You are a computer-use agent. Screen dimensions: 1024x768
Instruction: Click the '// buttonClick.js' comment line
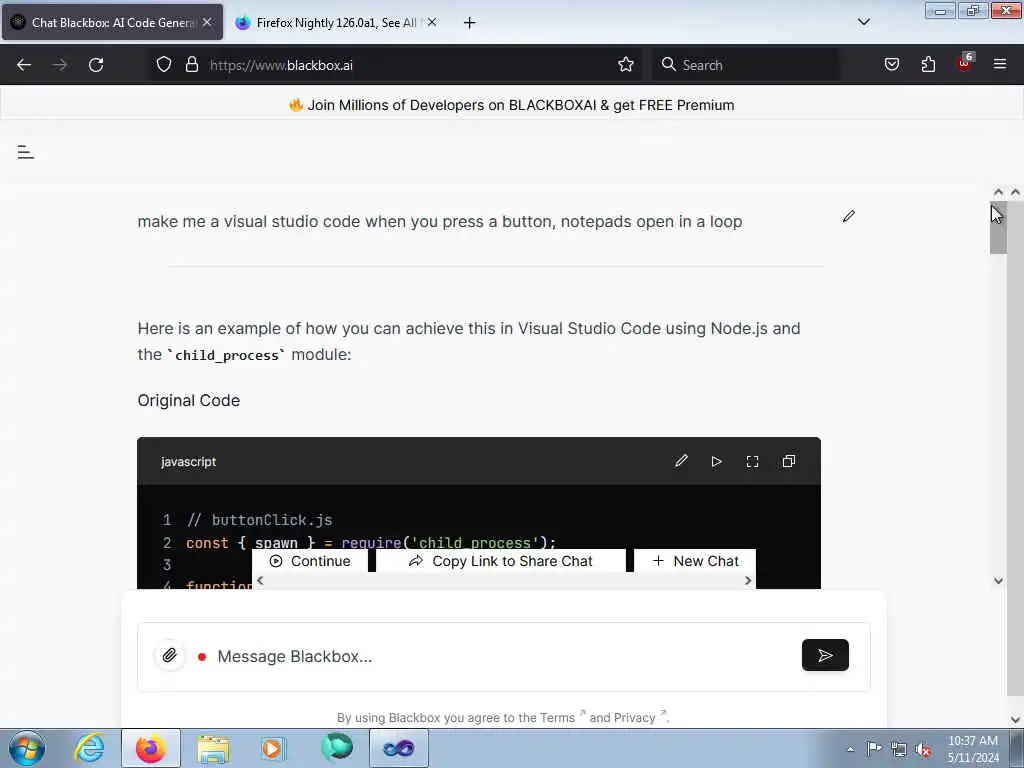pyautogui.click(x=259, y=520)
